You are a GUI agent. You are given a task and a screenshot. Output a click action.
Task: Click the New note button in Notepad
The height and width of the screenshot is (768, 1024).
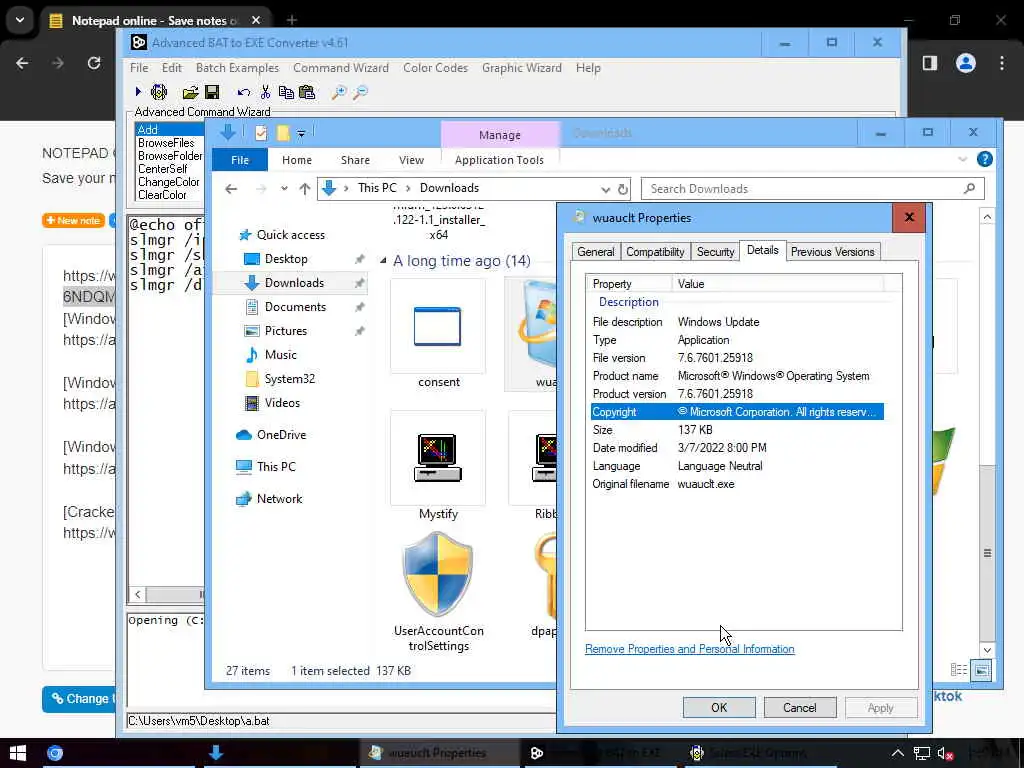click(73, 221)
